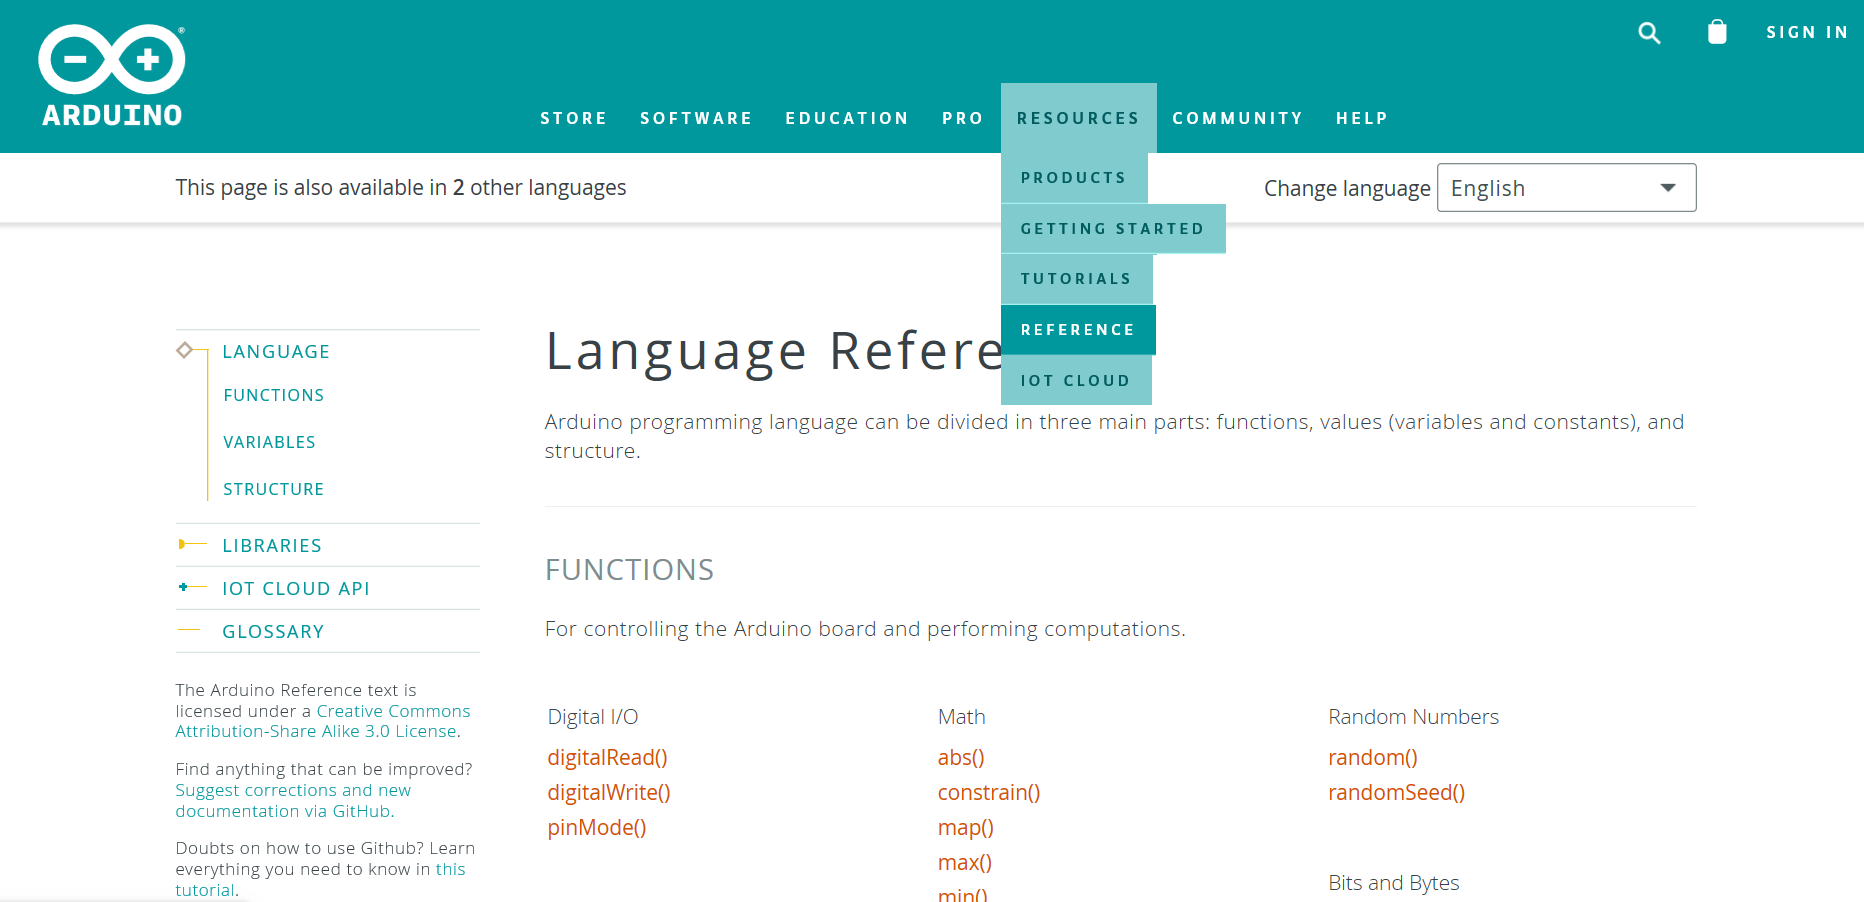
Task: Open the constrain() reference
Action: coord(989,793)
